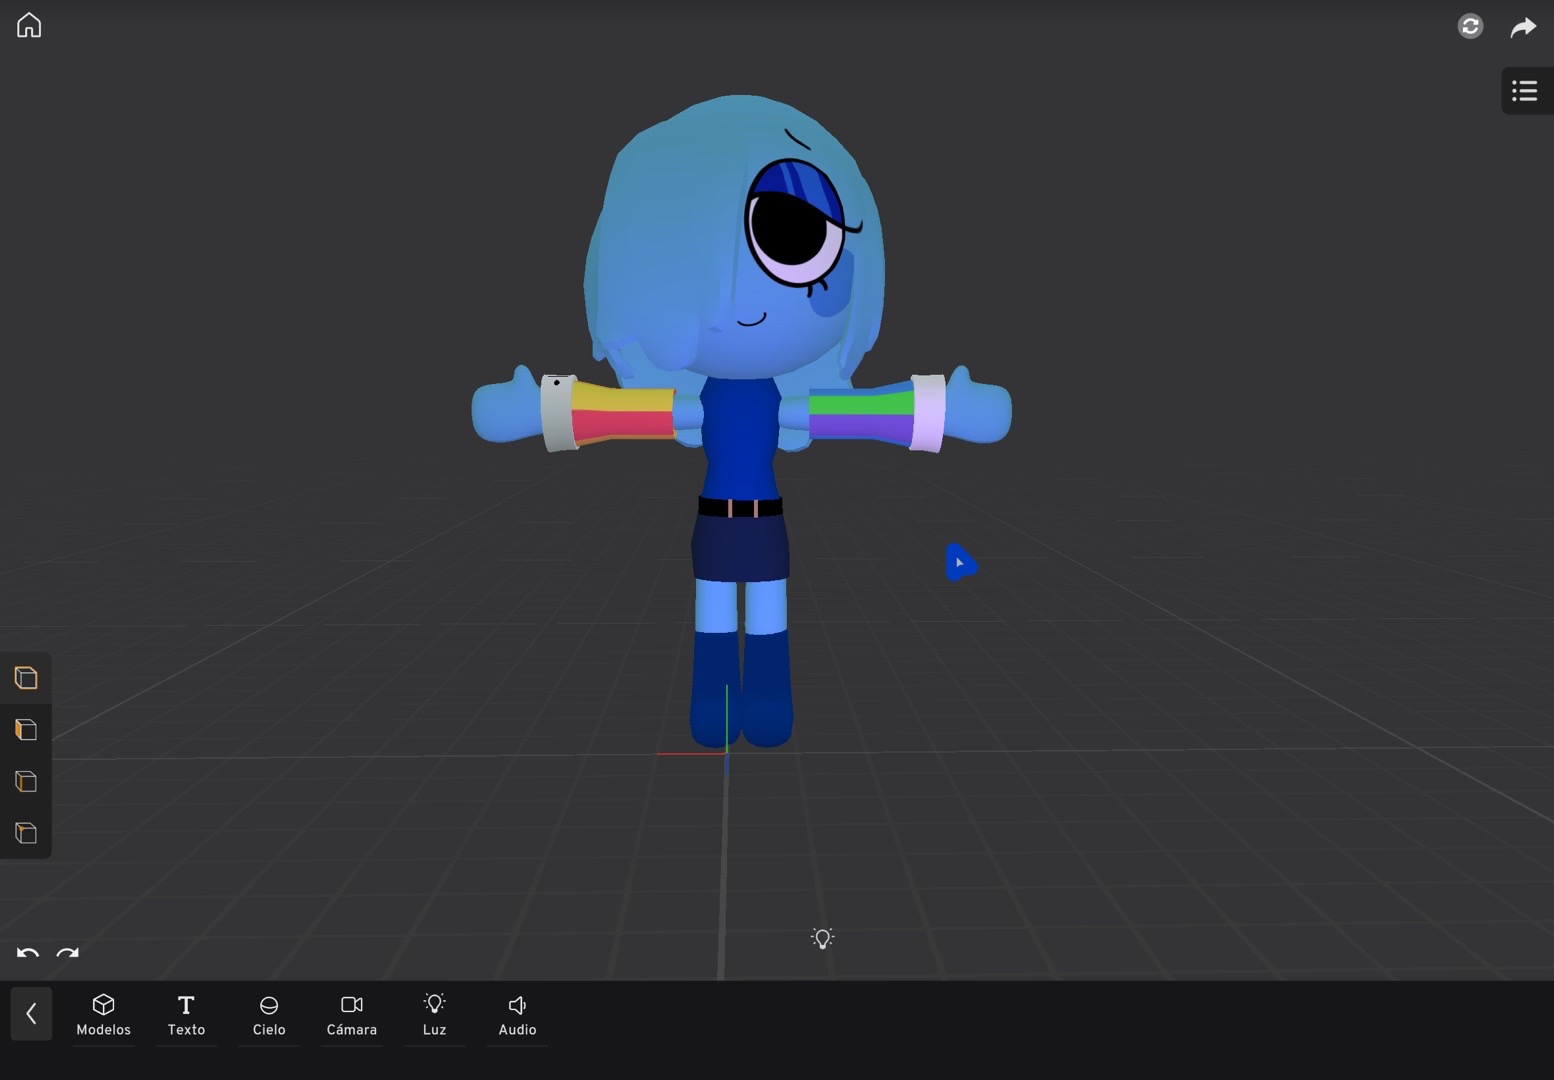This screenshot has height=1080, width=1554.
Task: Select edge mode cube with orange edge
Action: (26, 782)
